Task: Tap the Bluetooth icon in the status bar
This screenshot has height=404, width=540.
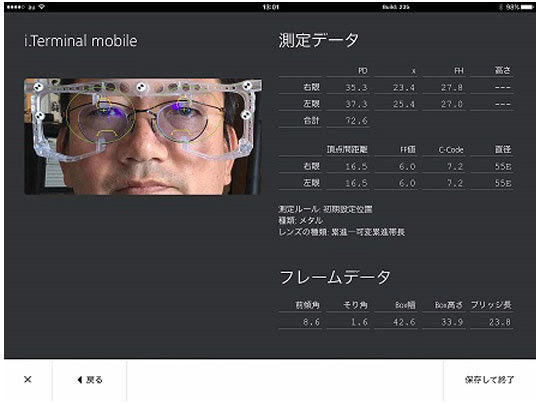Action: pyautogui.click(x=501, y=7)
